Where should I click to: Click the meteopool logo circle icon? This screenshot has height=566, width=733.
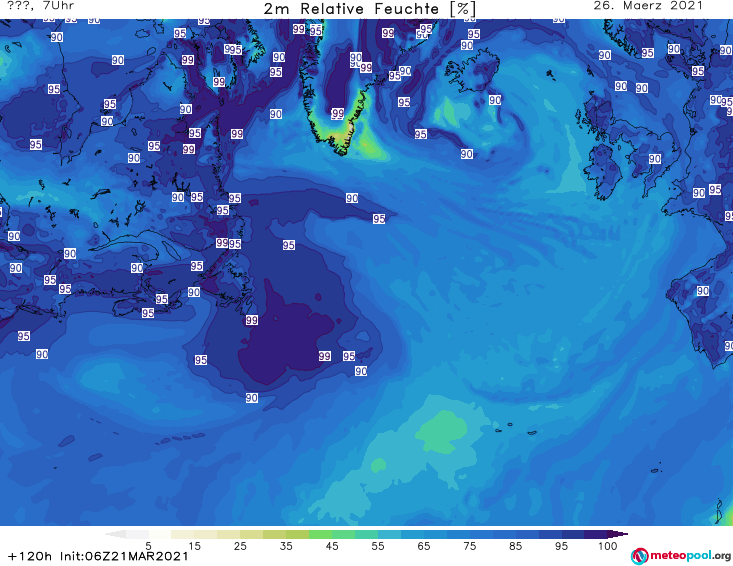639,556
